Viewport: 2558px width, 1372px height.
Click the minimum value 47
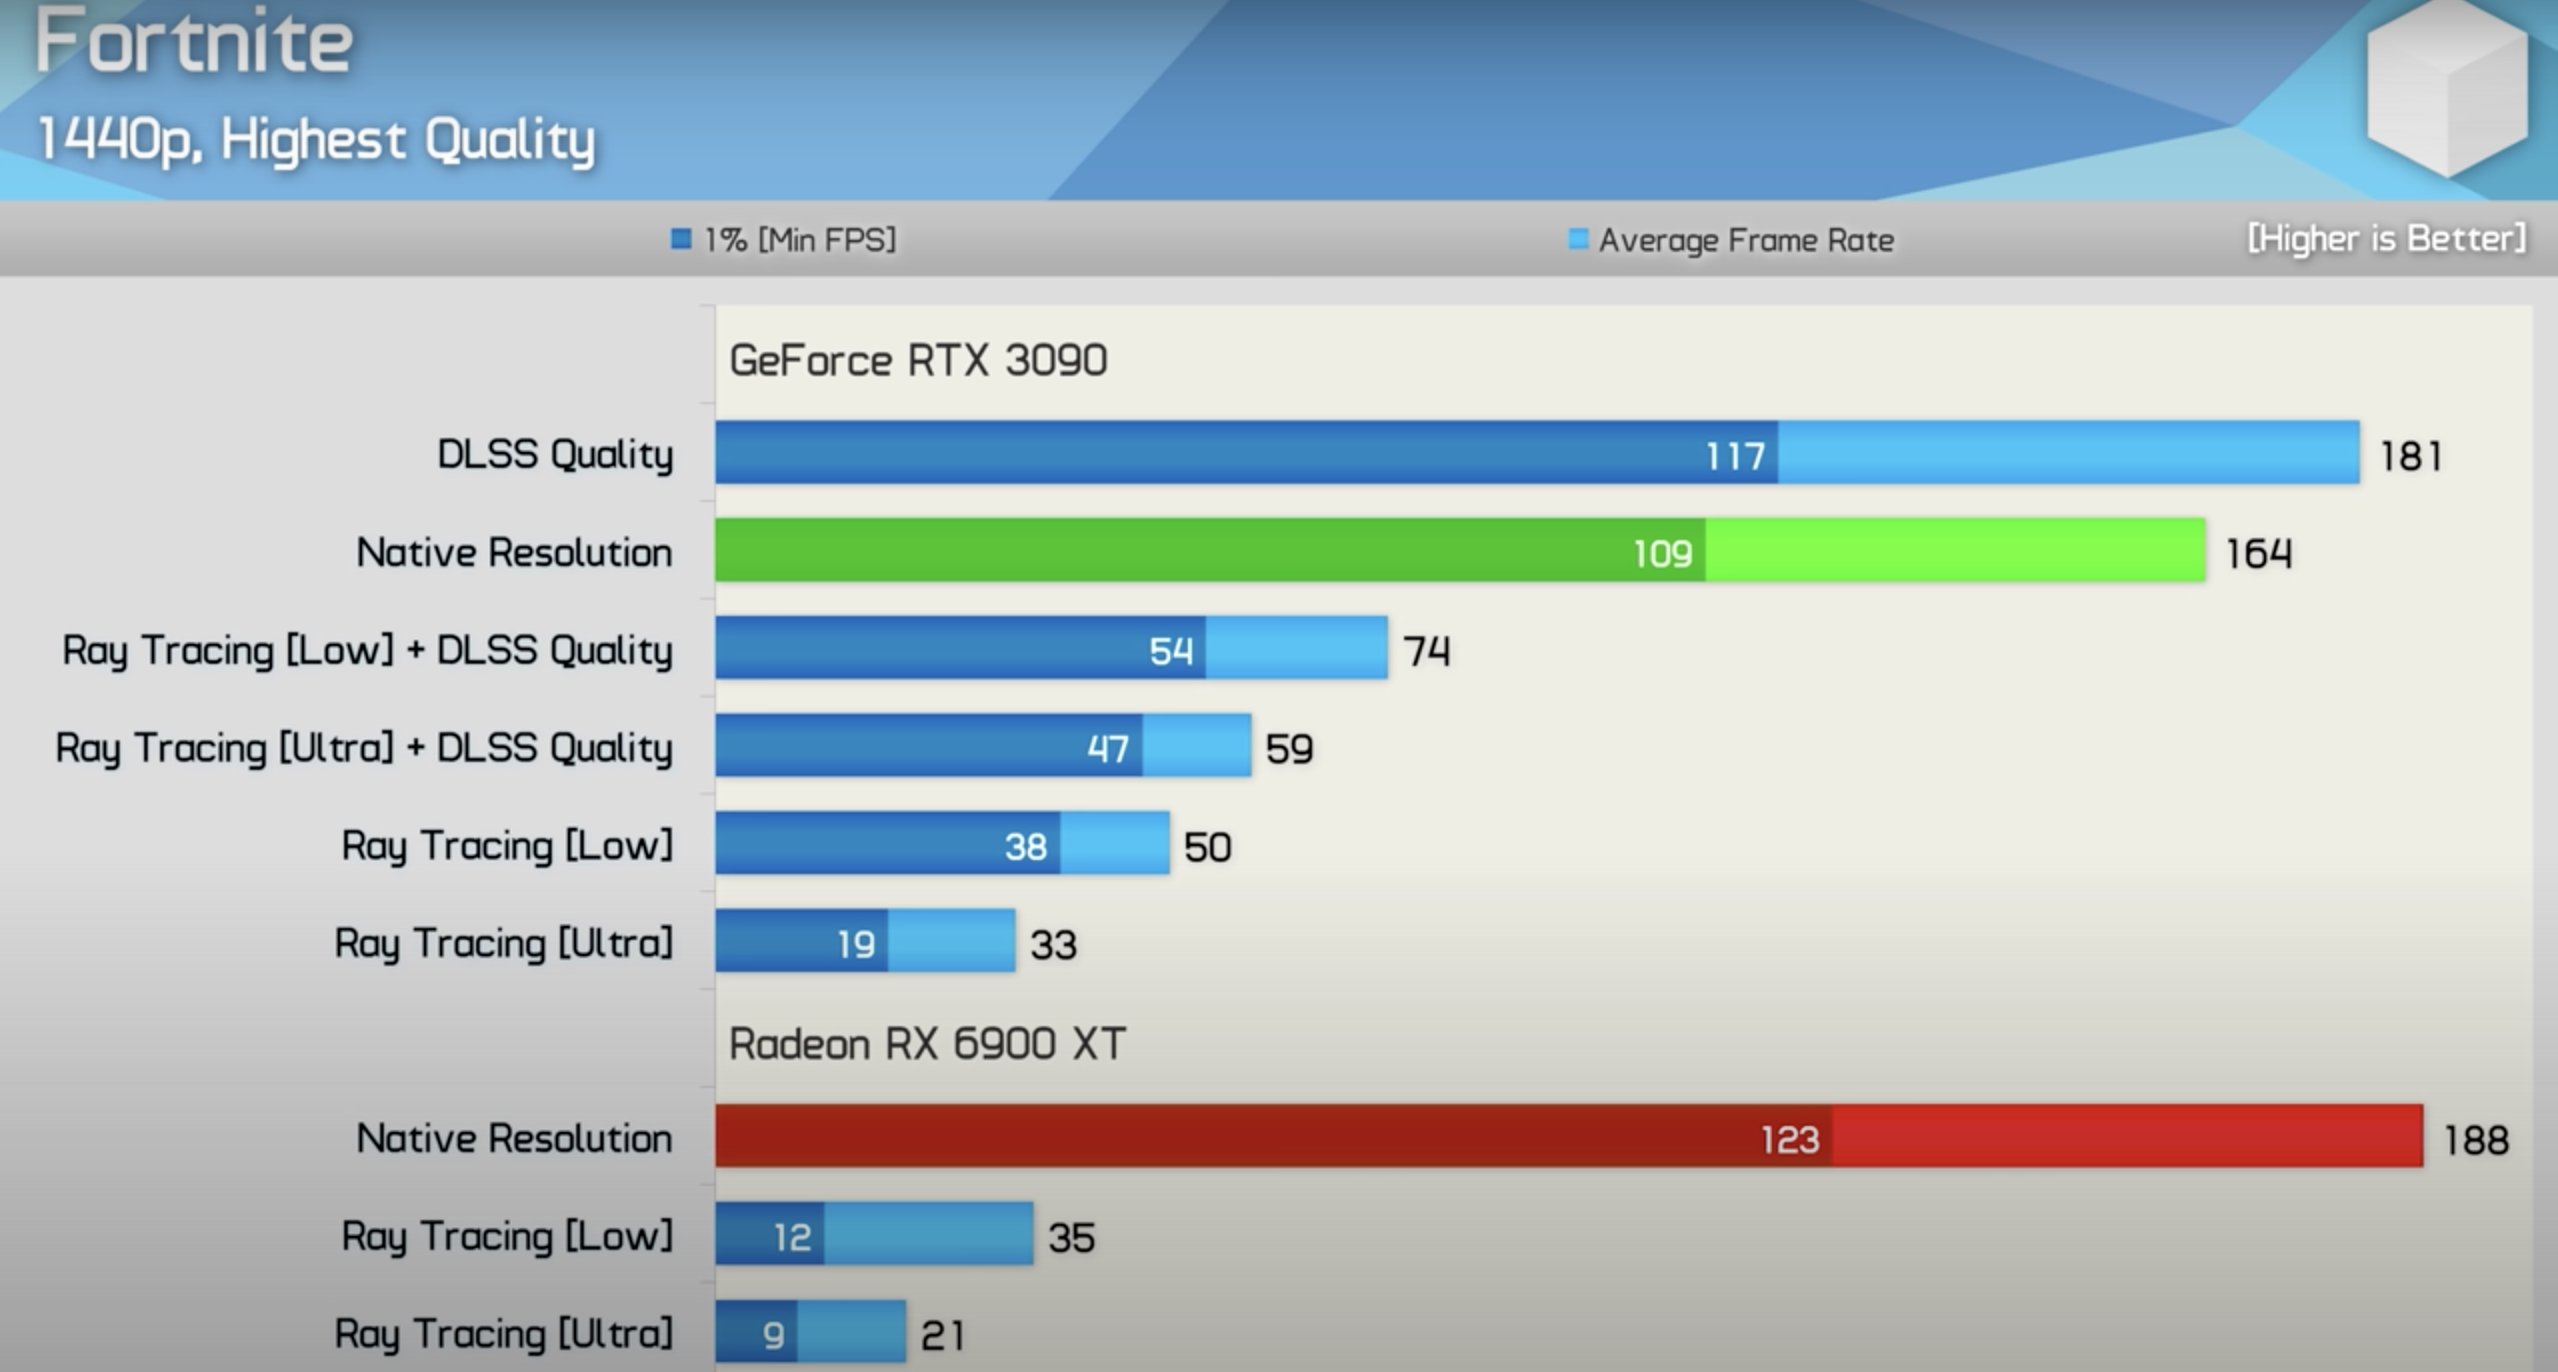[1108, 749]
